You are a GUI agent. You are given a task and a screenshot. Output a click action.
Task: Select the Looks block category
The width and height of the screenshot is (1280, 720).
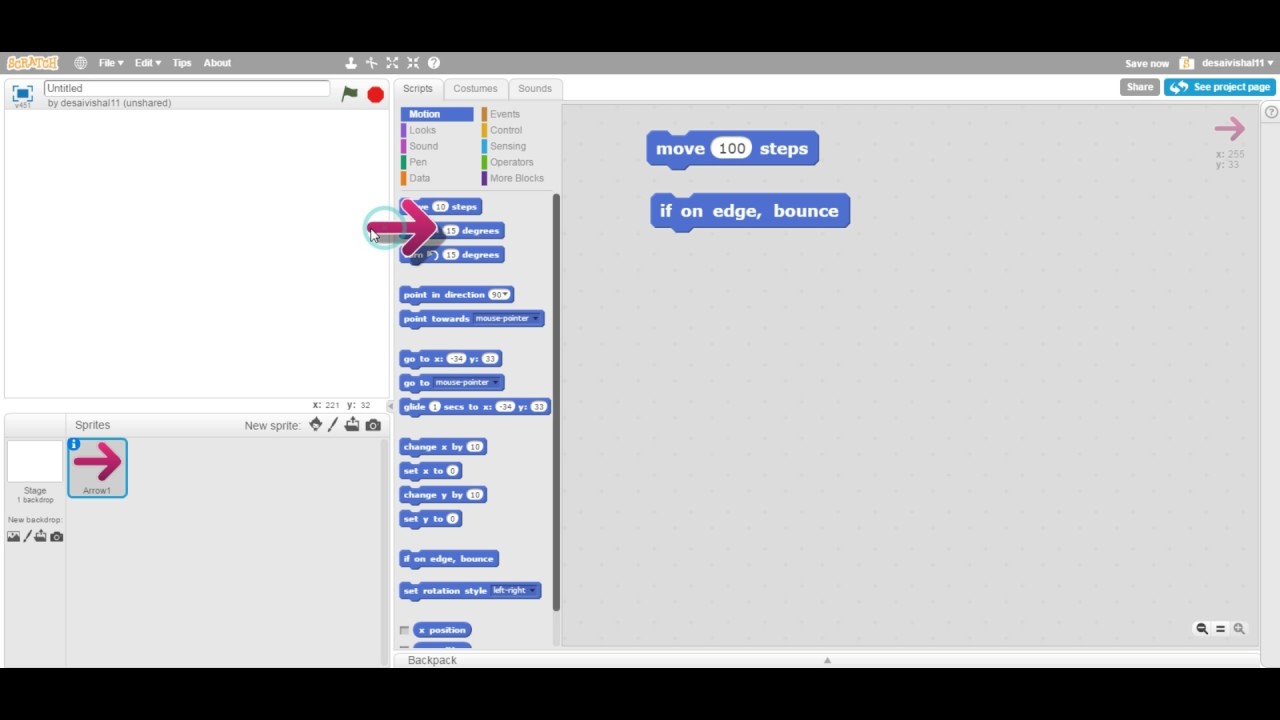(x=422, y=130)
